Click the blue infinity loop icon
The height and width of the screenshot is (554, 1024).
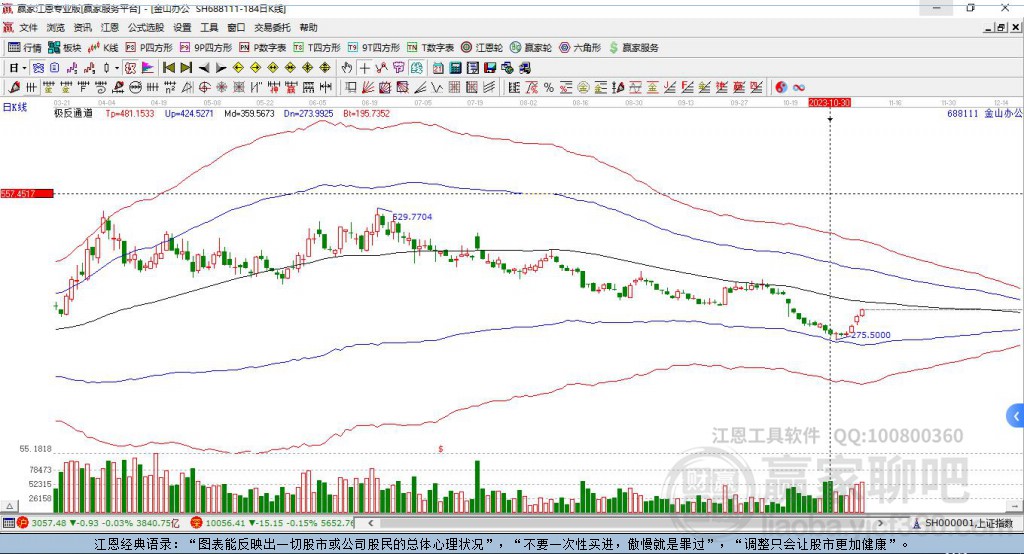(799, 87)
